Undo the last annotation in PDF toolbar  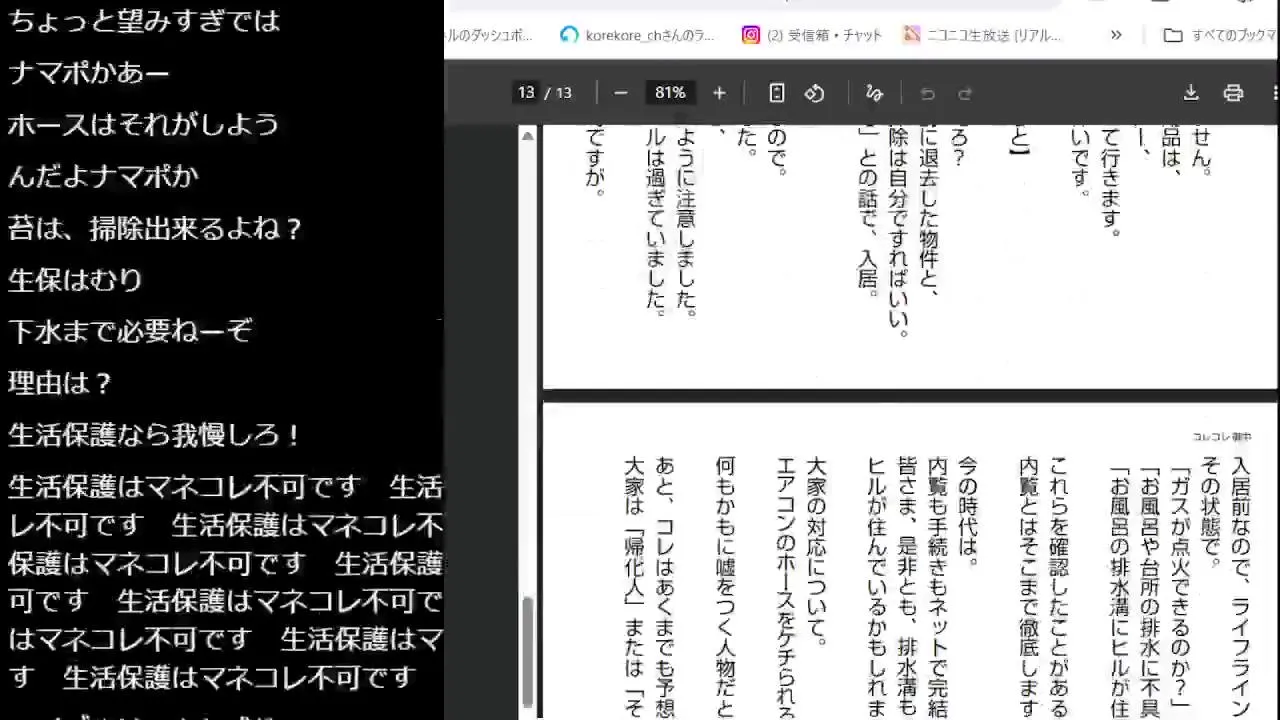928,93
